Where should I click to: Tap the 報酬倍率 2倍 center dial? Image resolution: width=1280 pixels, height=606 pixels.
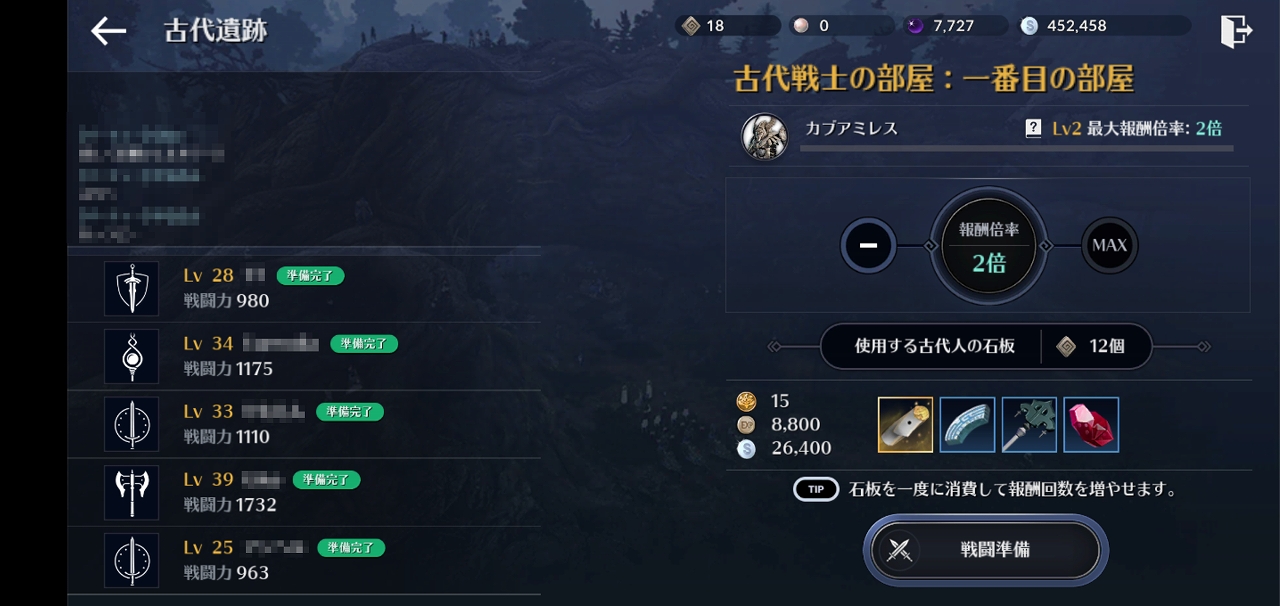(989, 246)
